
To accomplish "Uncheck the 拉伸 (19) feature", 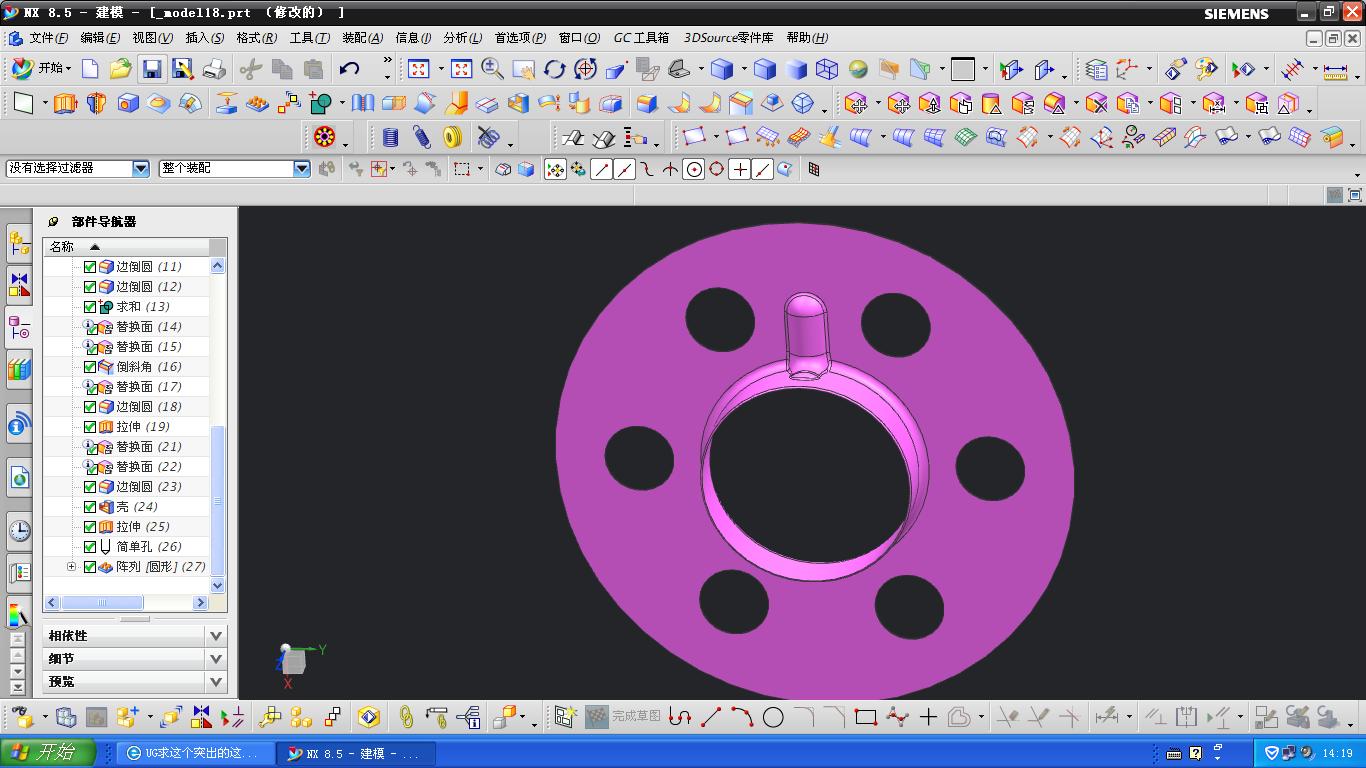I will 90,427.
